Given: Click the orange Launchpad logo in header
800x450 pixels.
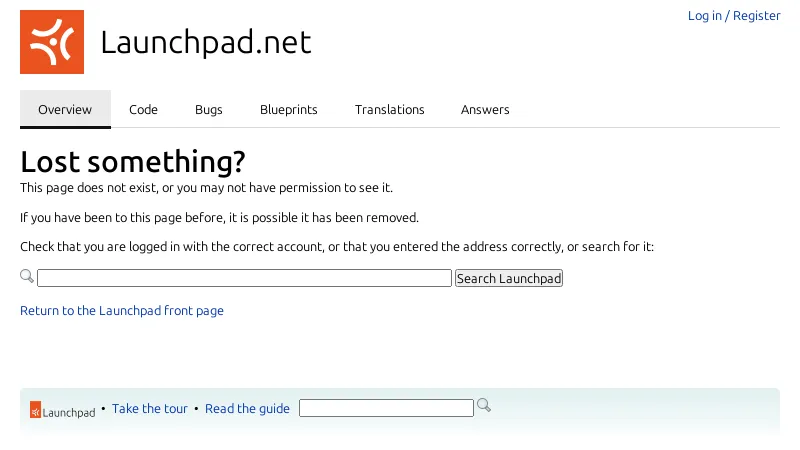Looking at the screenshot, I should click(52, 42).
